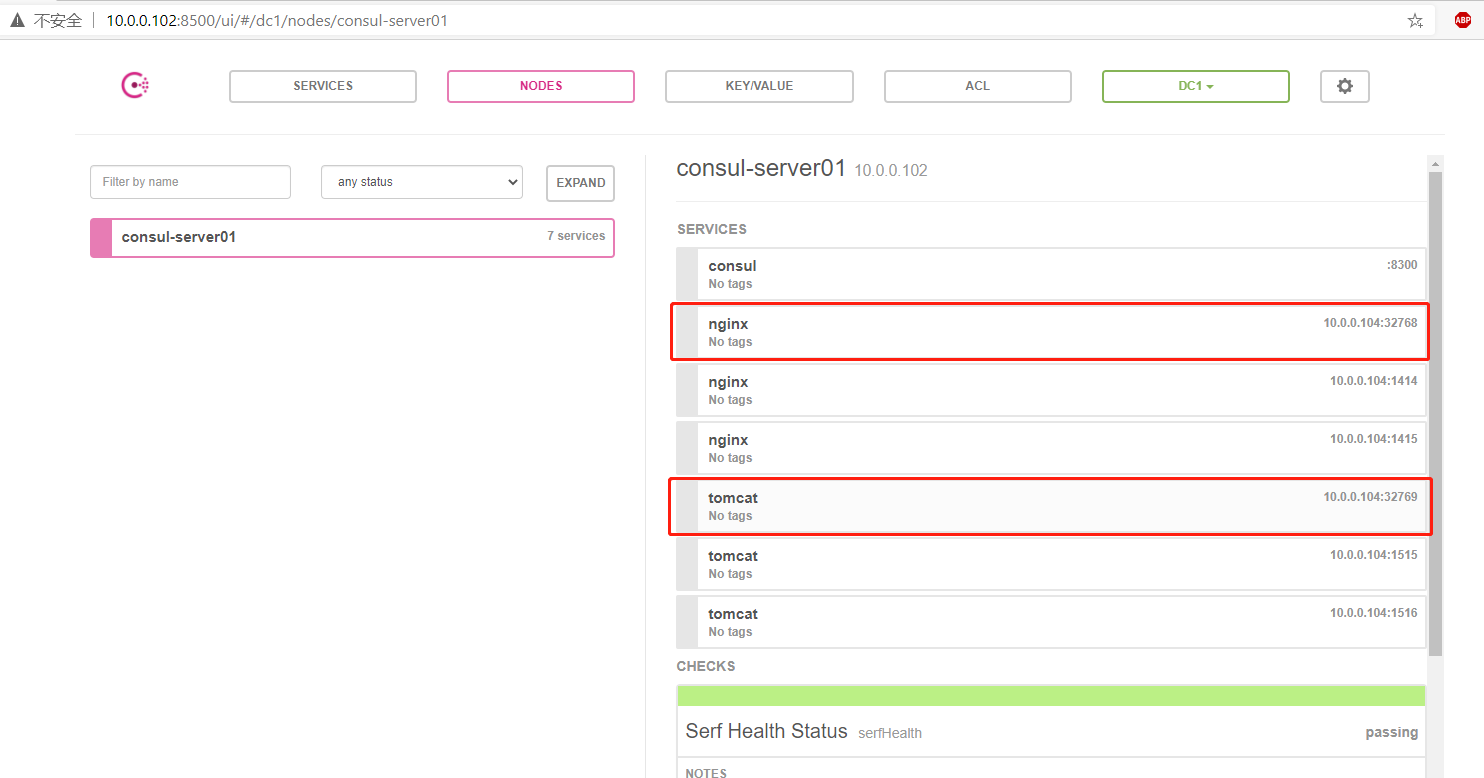Switch to the NODES tab
The height and width of the screenshot is (778, 1484).
pyautogui.click(x=541, y=86)
